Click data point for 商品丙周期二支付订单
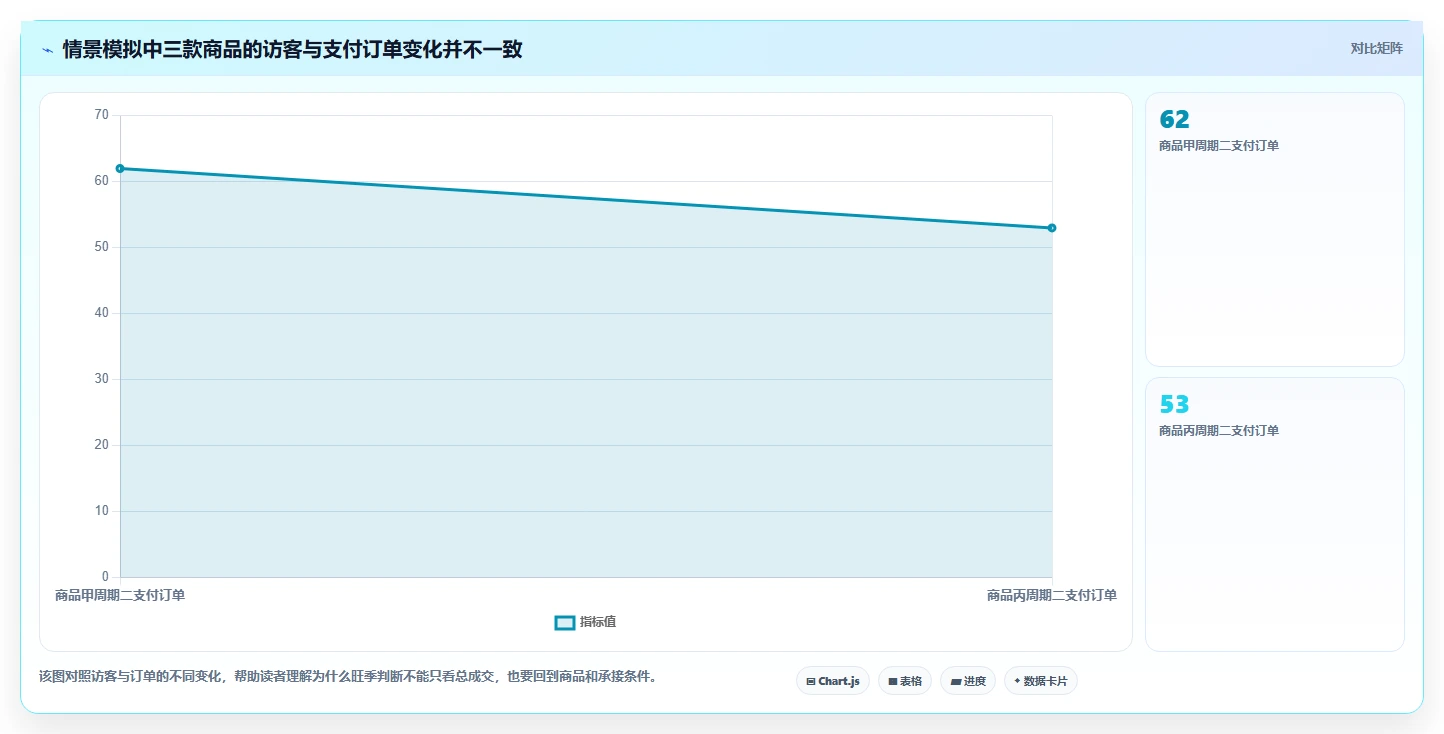 coord(1052,228)
